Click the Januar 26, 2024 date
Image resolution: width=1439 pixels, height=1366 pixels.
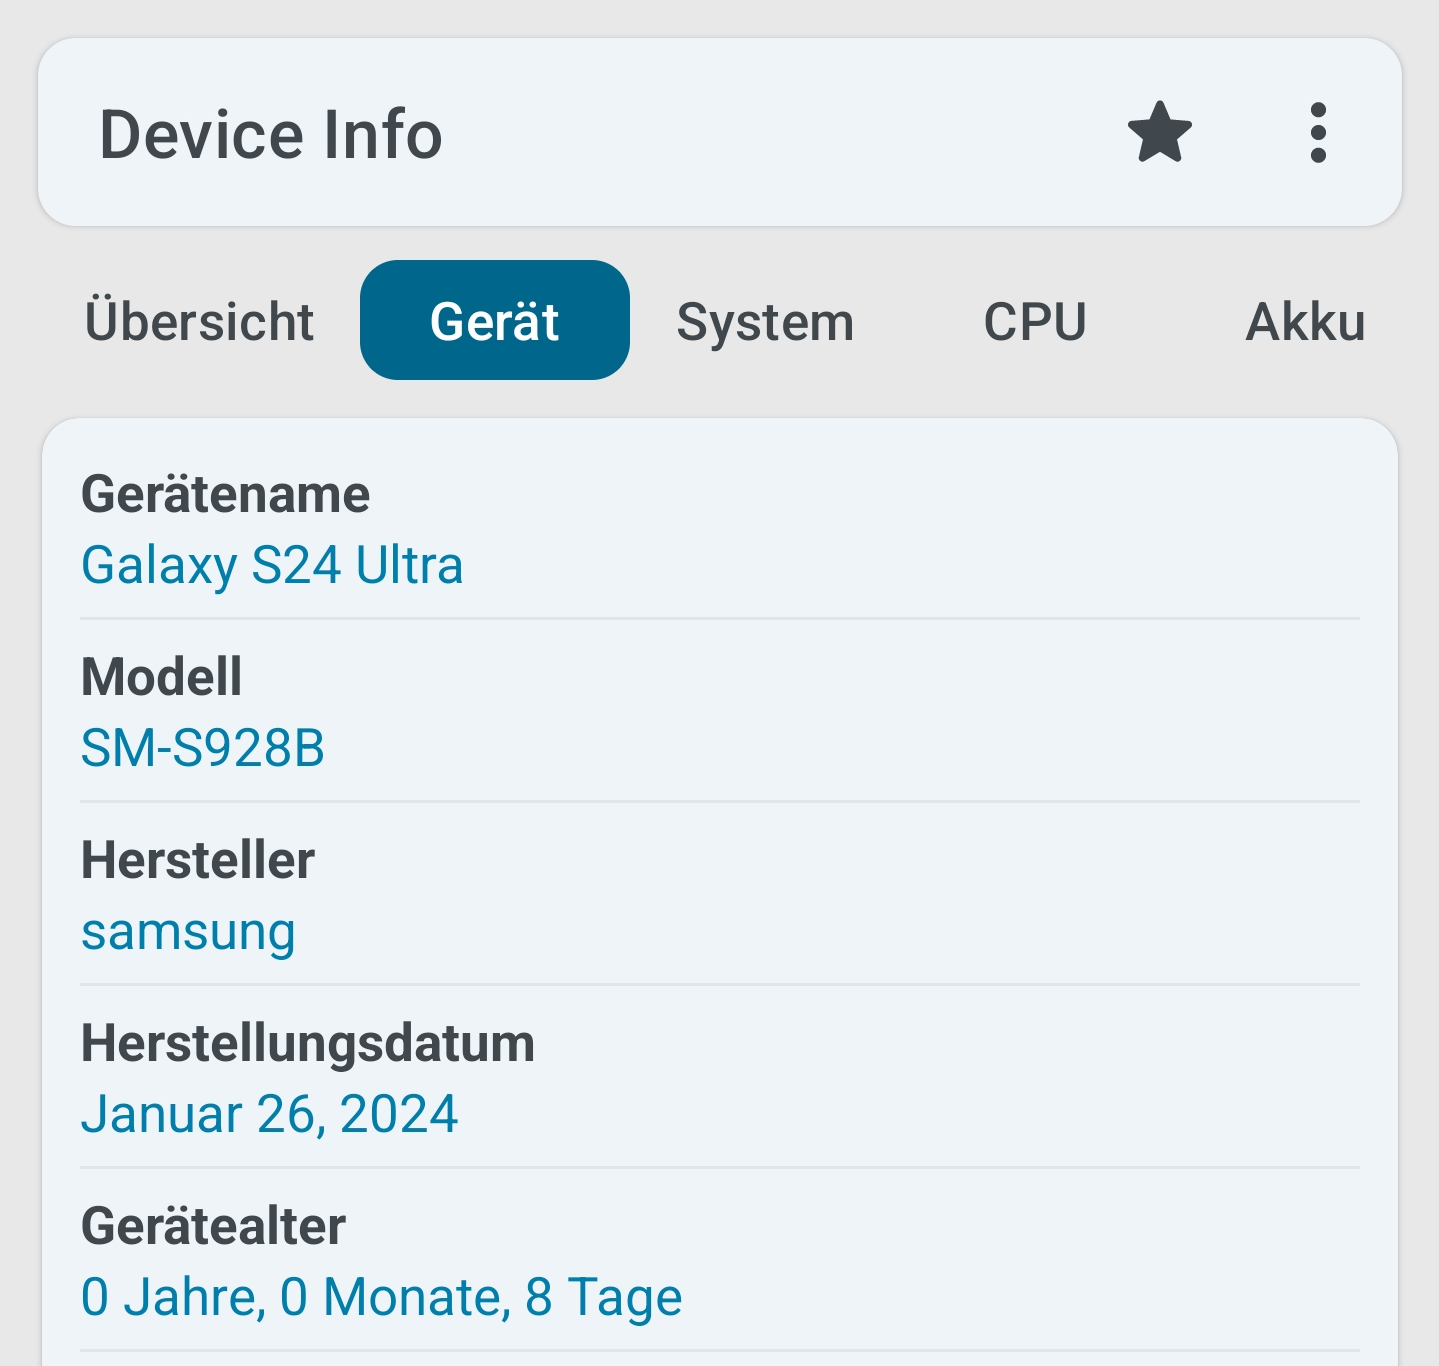click(x=269, y=1114)
